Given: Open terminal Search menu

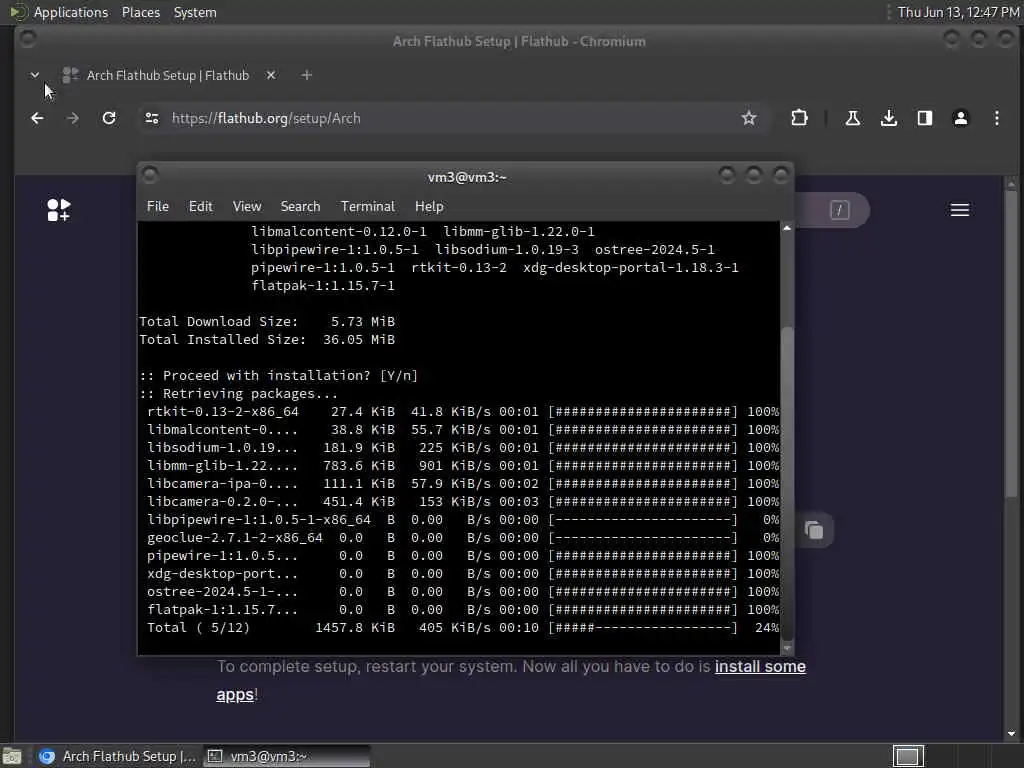Looking at the screenshot, I should tap(300, 206).
